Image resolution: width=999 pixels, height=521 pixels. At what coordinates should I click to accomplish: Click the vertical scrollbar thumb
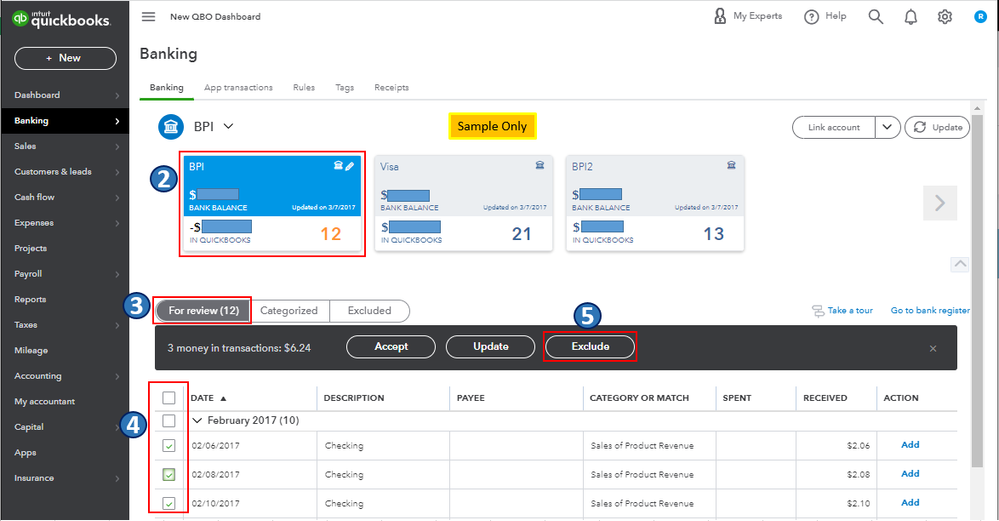point(977,292)
